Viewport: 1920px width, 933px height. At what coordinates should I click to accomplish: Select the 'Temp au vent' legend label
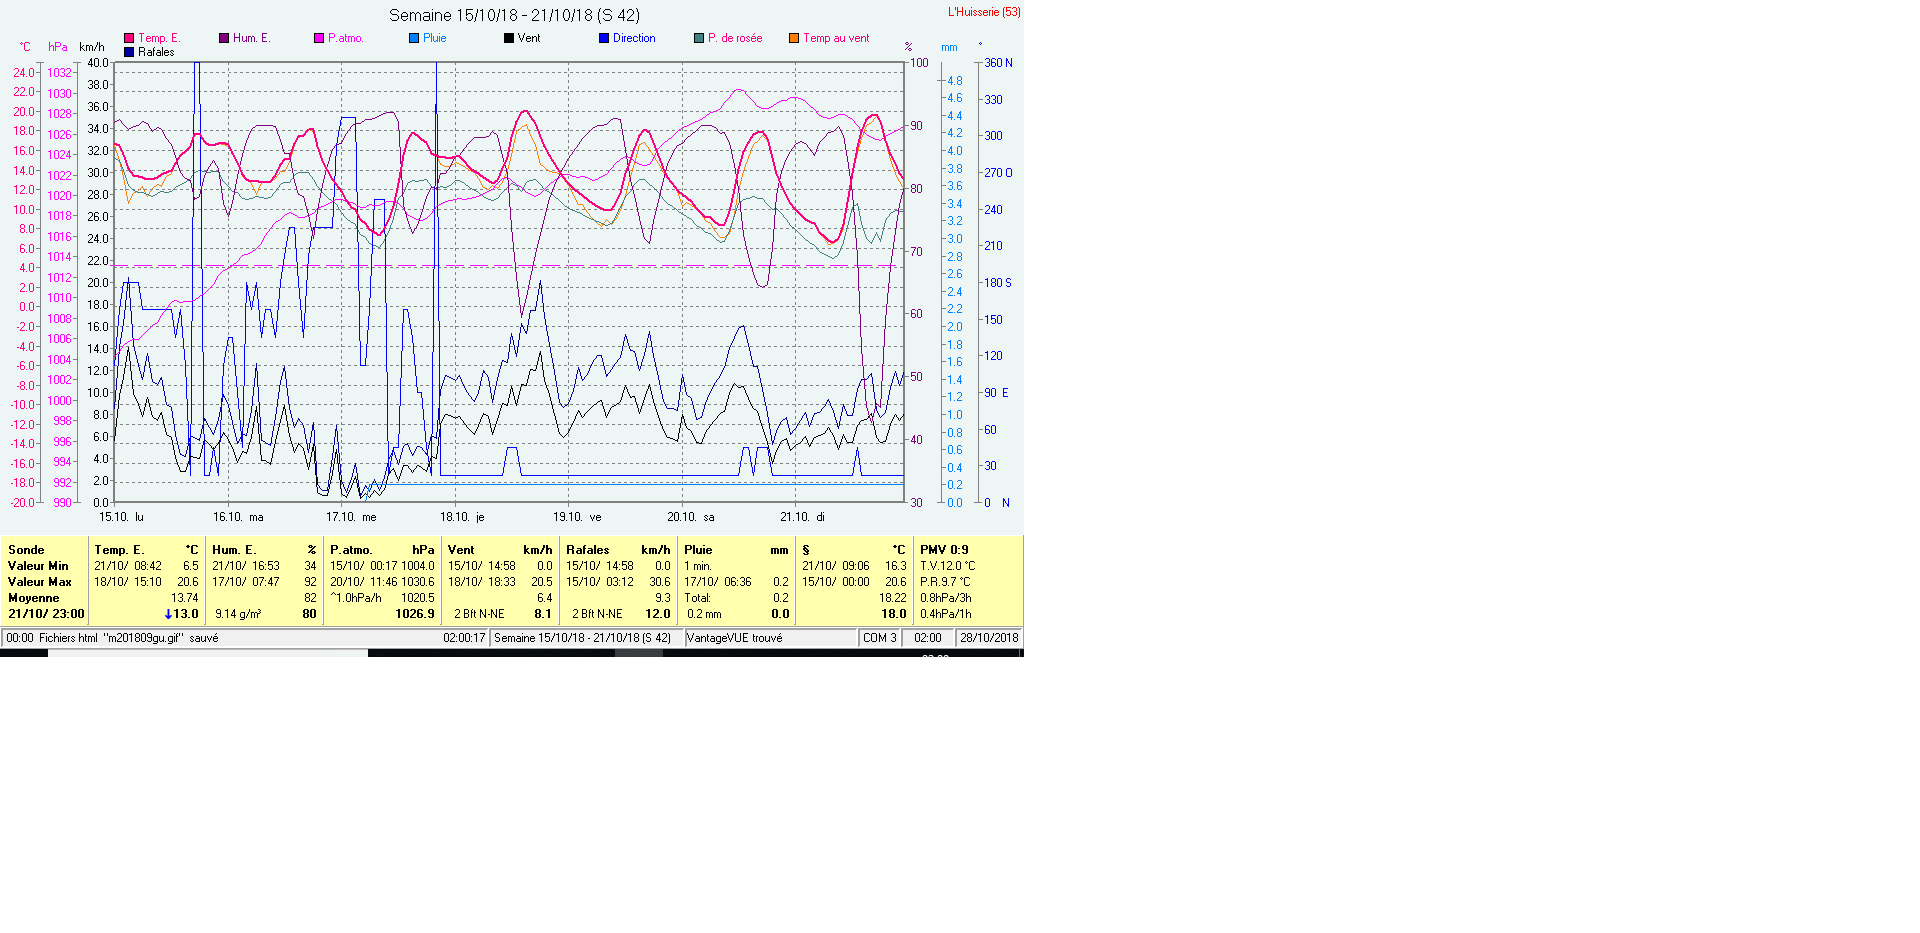point(836,38)
